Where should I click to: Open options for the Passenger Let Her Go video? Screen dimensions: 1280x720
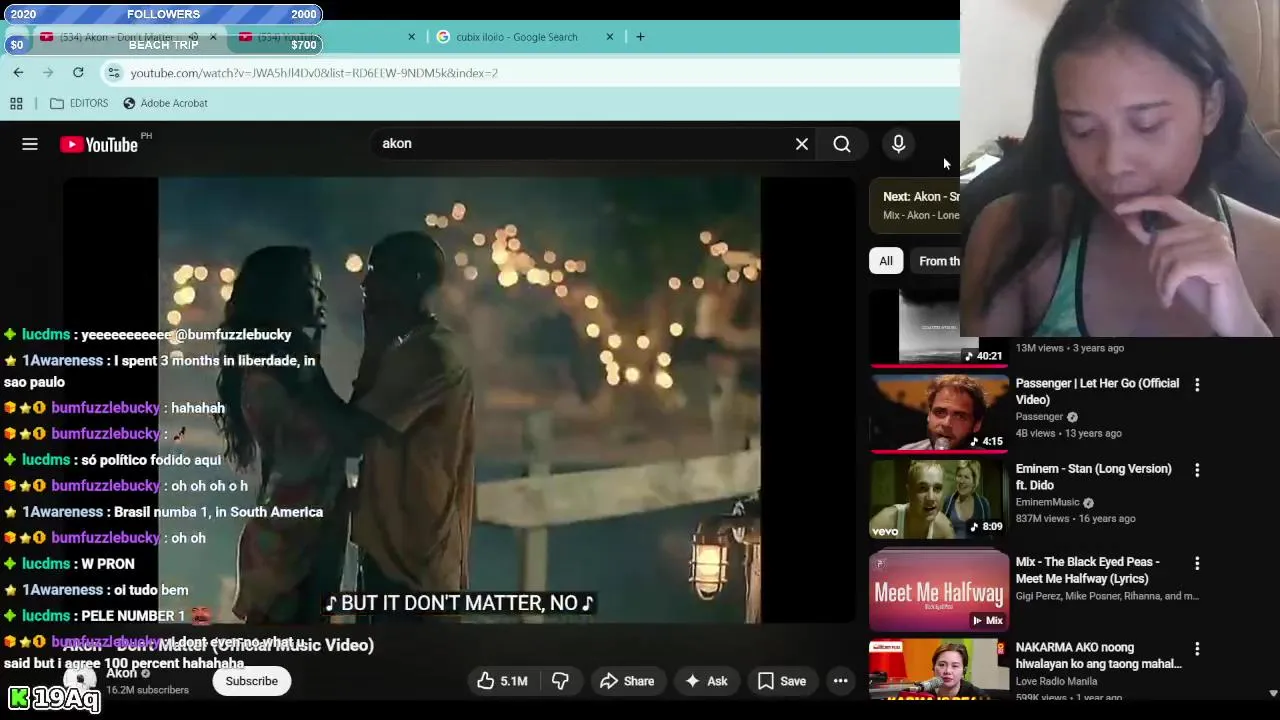[1197, 384]
